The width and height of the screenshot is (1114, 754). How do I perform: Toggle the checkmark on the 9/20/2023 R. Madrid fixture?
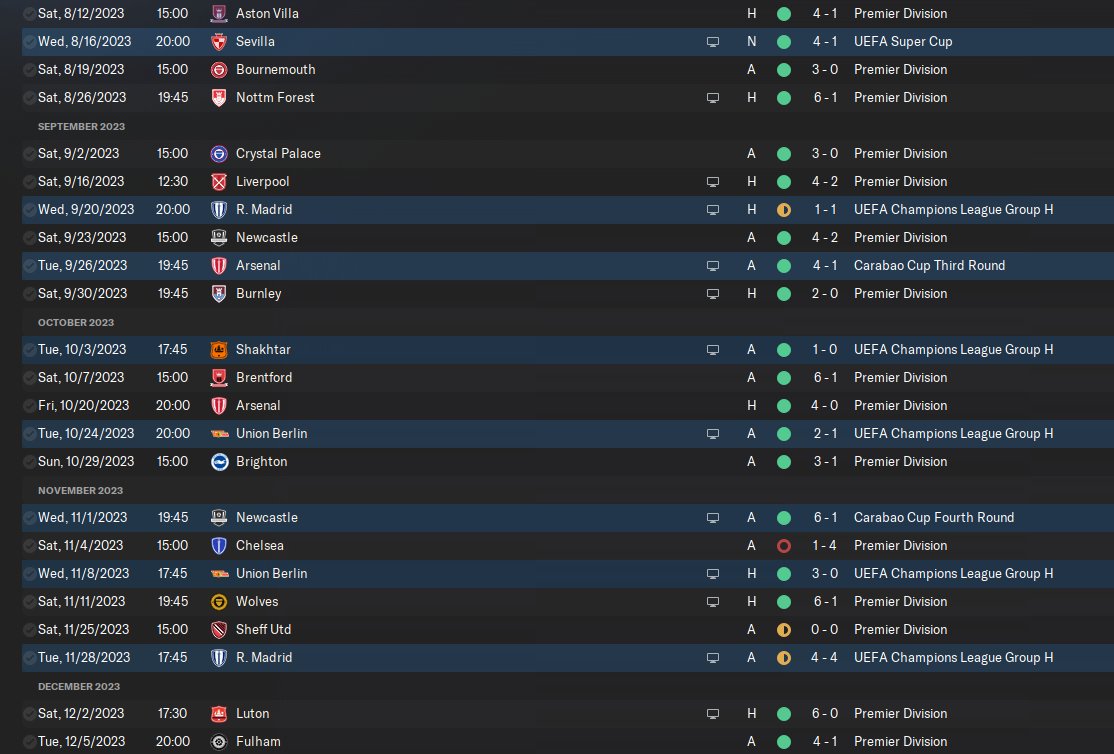[29, 210]
